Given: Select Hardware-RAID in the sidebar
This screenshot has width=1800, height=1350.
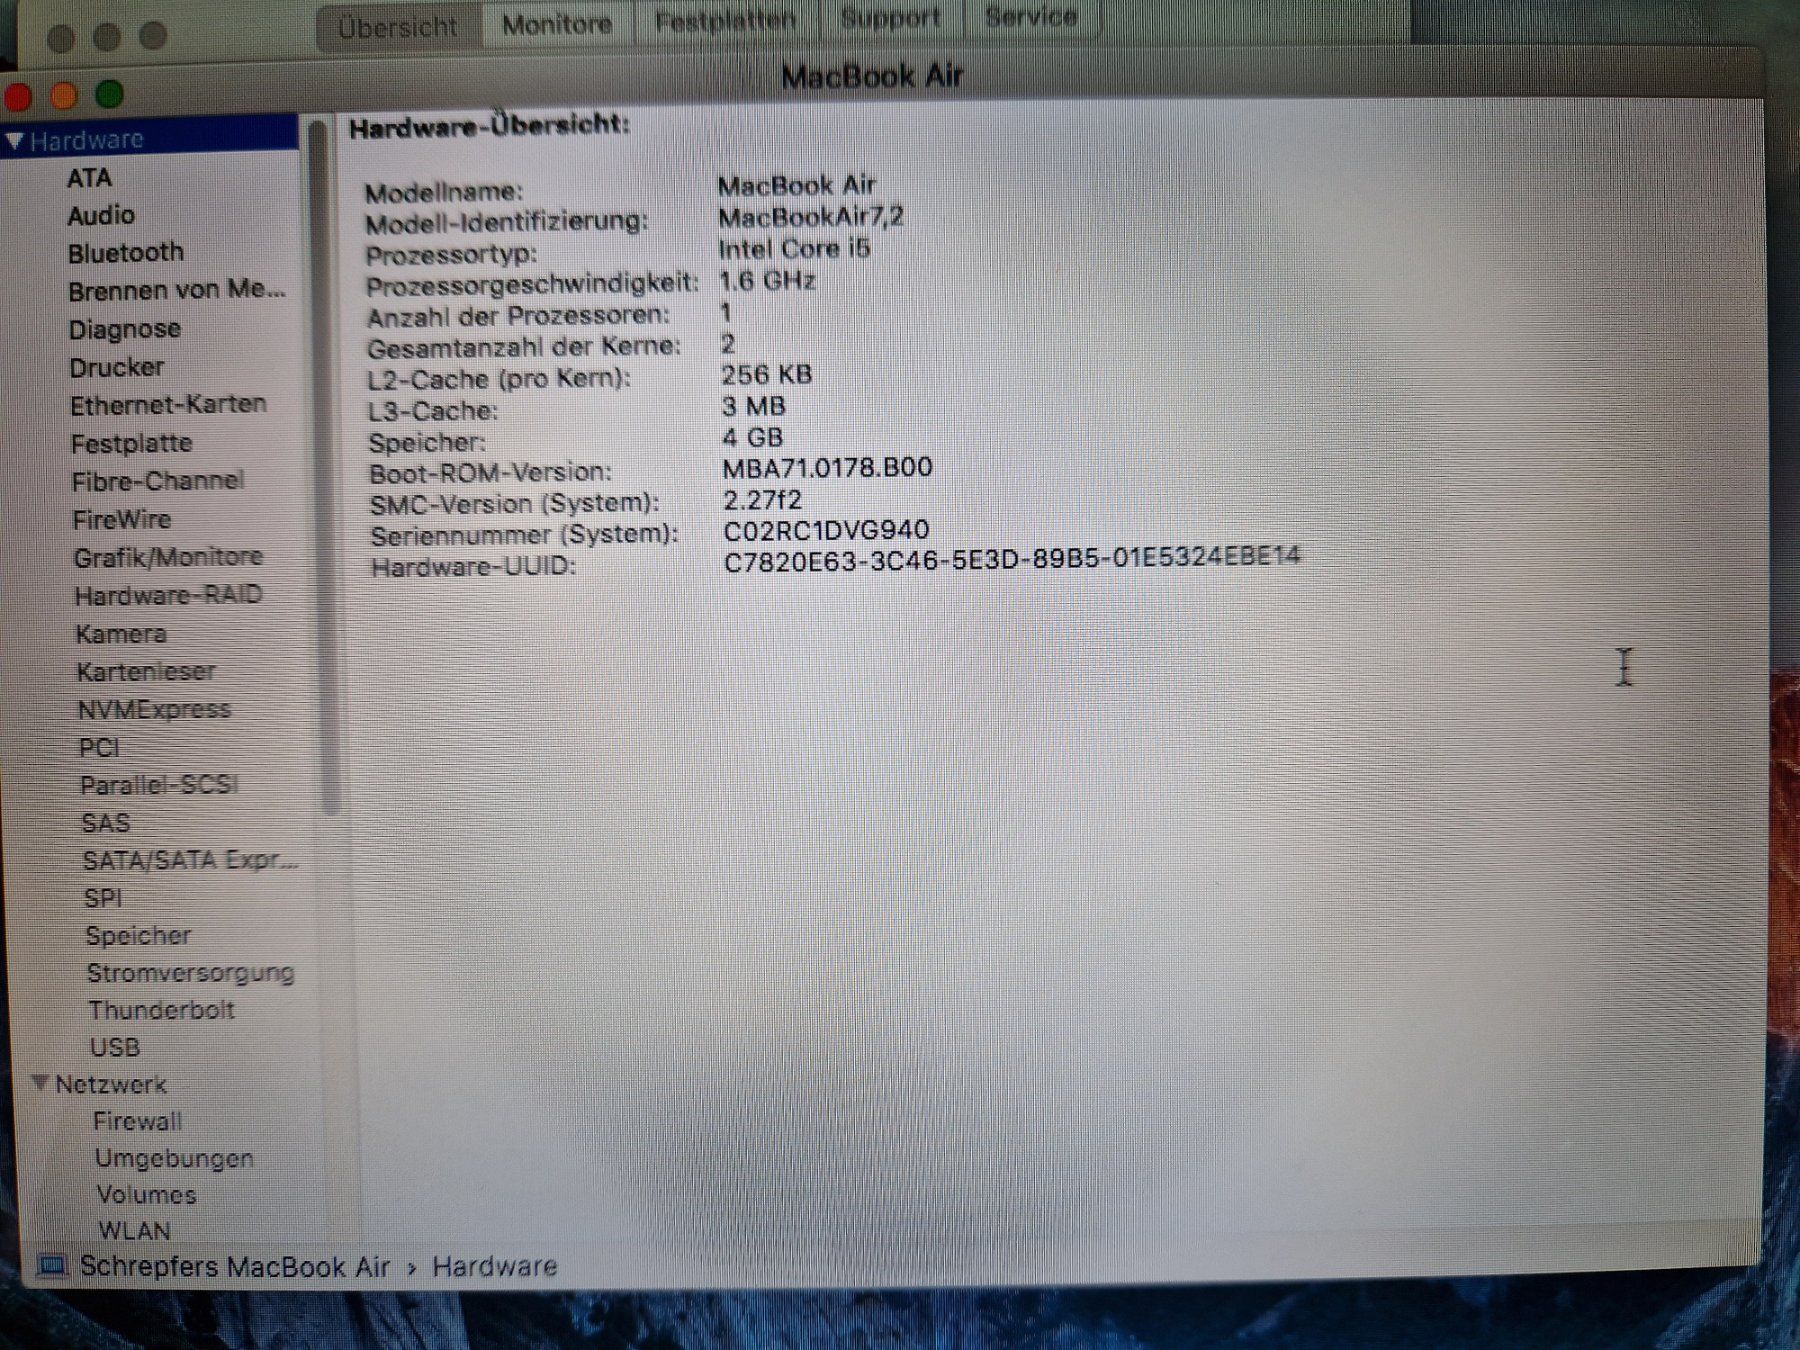Looking at the screenshot, I should click(168, 595).
